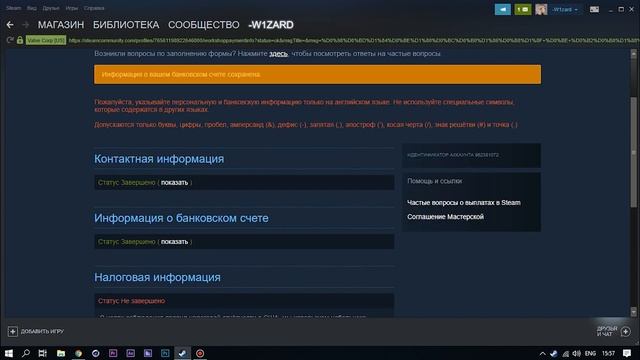Viewport: 640px width, 360px height.
Task: Open the Справка menu
Action: [x=94, y=8]
